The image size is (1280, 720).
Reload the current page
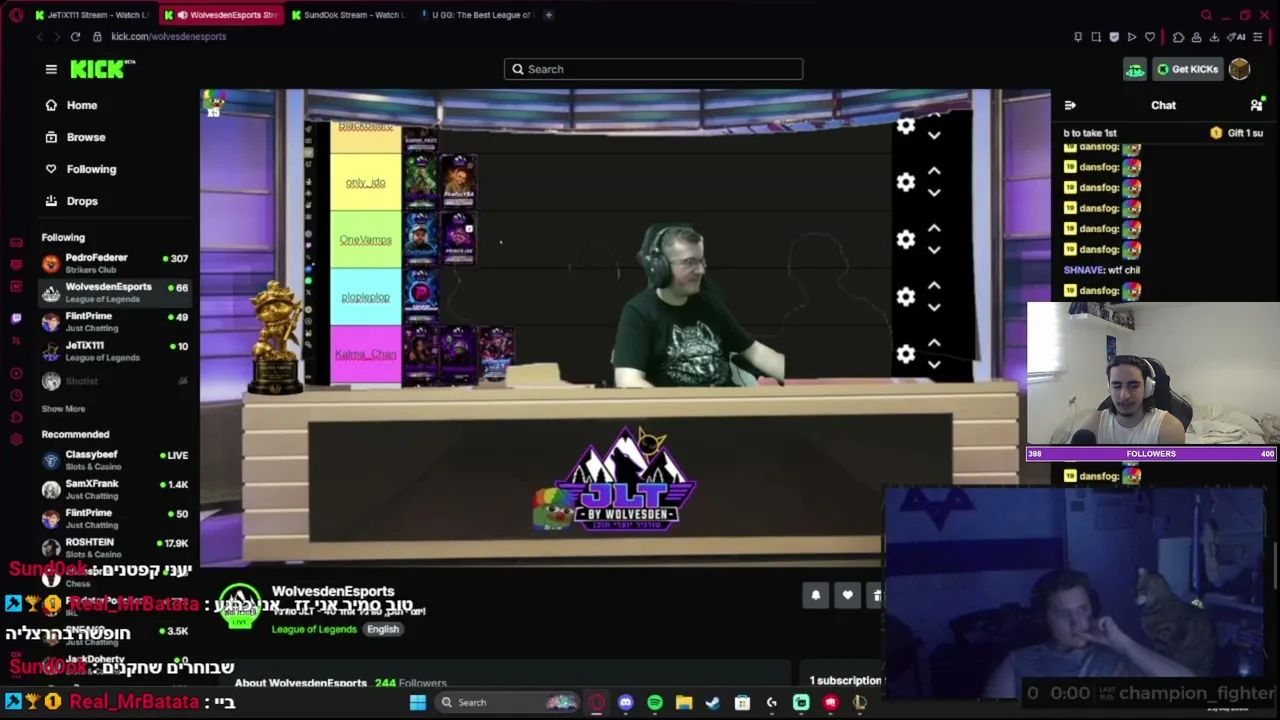75,37
